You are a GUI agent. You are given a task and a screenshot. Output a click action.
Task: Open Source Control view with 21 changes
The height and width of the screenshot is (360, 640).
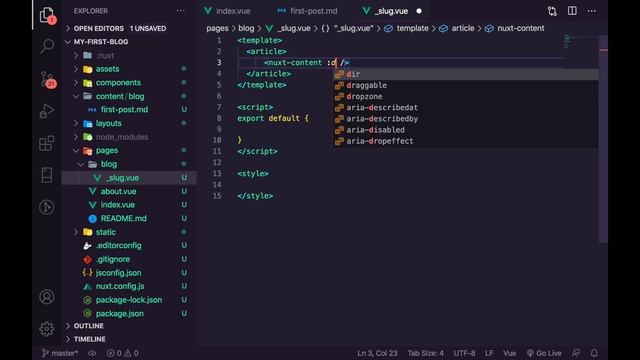tap(47, 79)
